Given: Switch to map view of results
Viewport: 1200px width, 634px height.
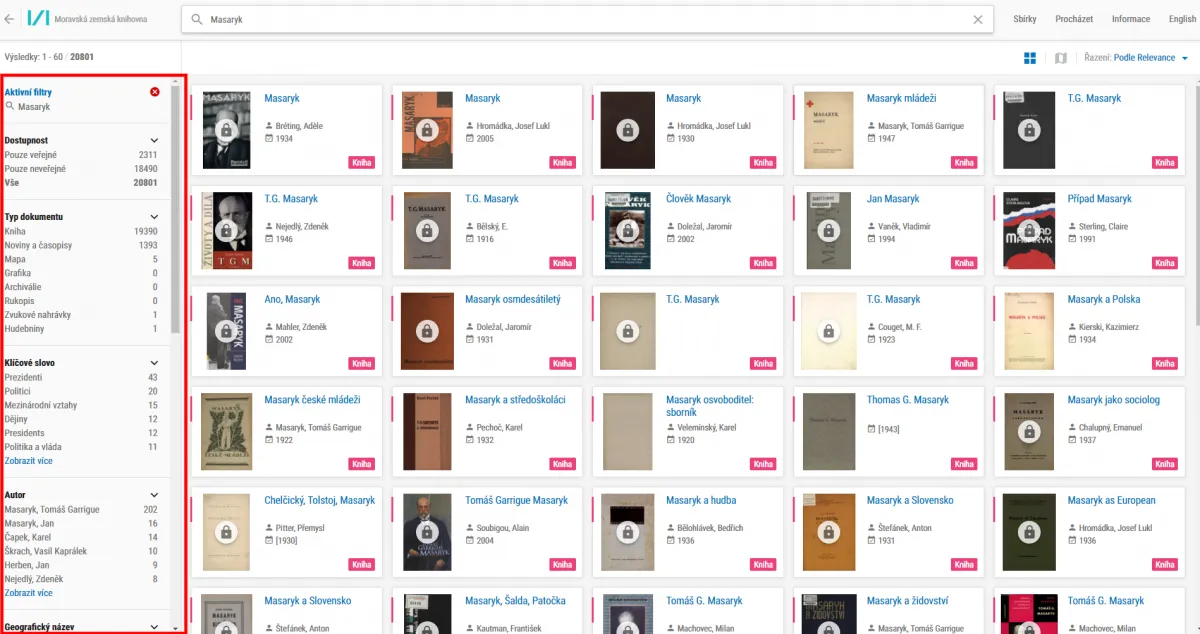Looking at the screenshot, I should (x=1061, y=58).
